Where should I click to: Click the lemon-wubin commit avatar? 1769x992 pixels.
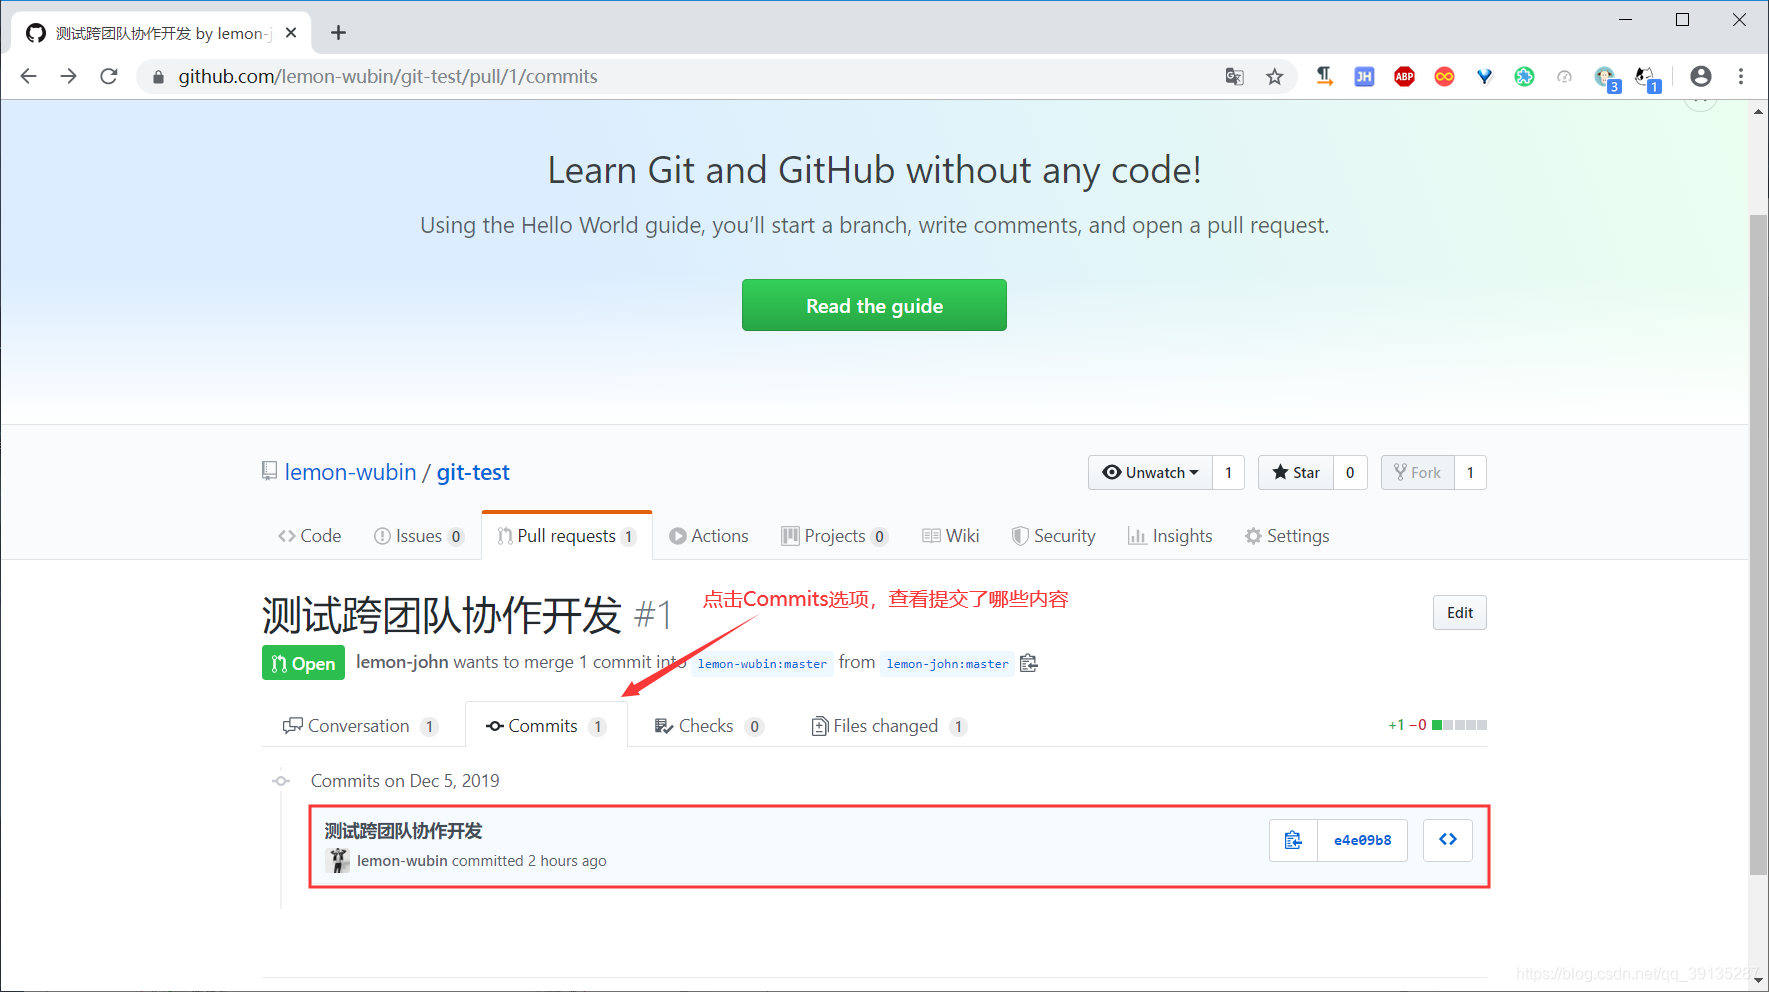[338, 860]
